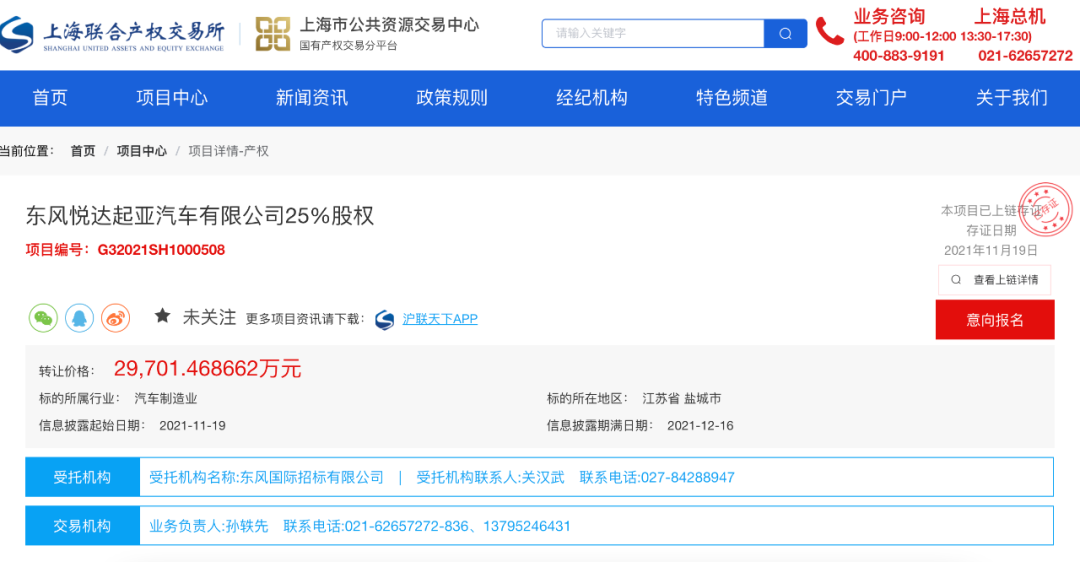The width and height of the screenshot is (1080, 562).
Task: Click the transfer price 29,701.468662万元
Action: tap(207, 369)
